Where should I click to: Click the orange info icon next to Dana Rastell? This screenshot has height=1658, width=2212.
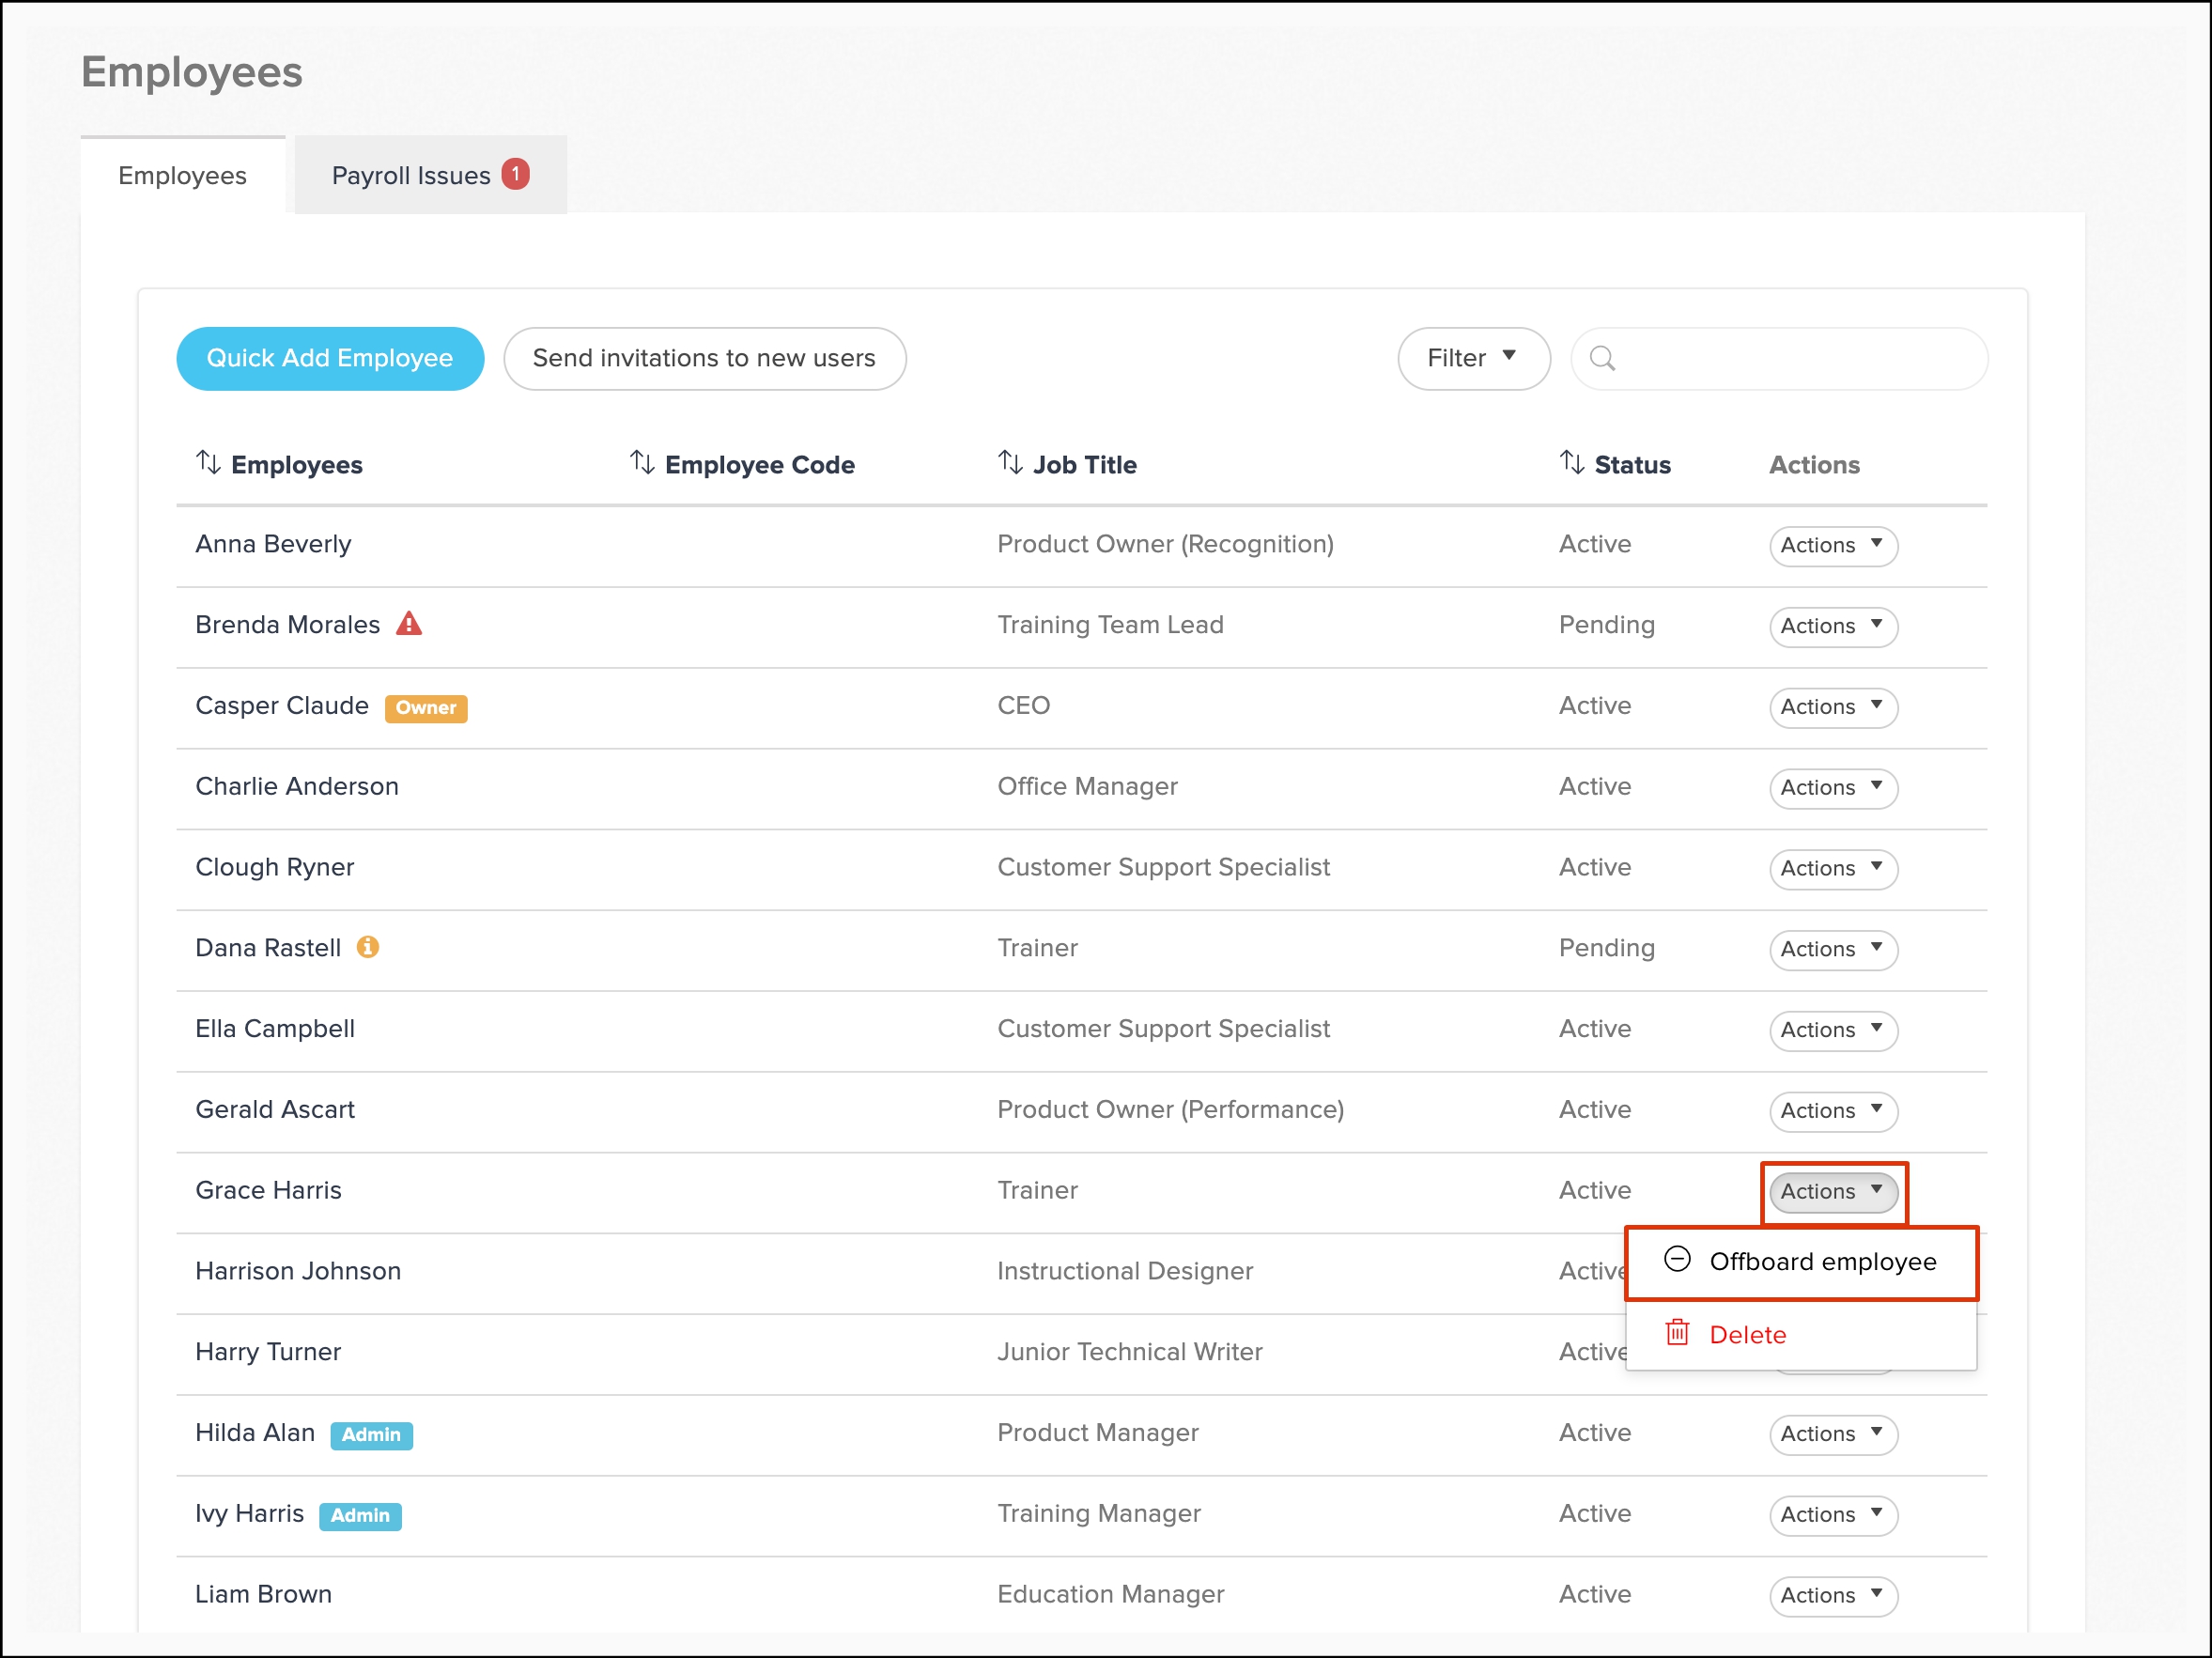(x=368, y=947)
